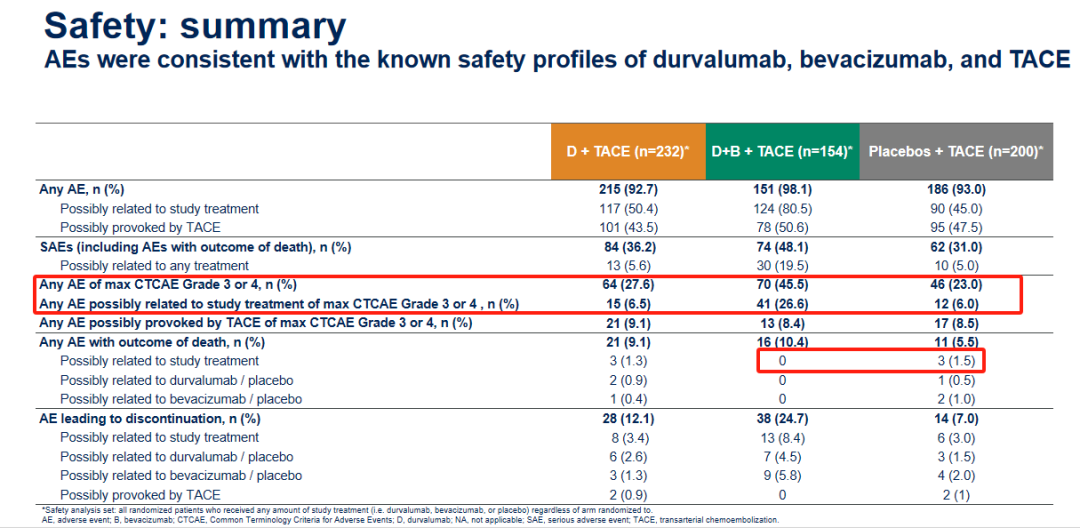
Task: Select the 'SAEs (including AEs with outcome of death)' row label
Action: pyautogui.click(x=194, y=246)
